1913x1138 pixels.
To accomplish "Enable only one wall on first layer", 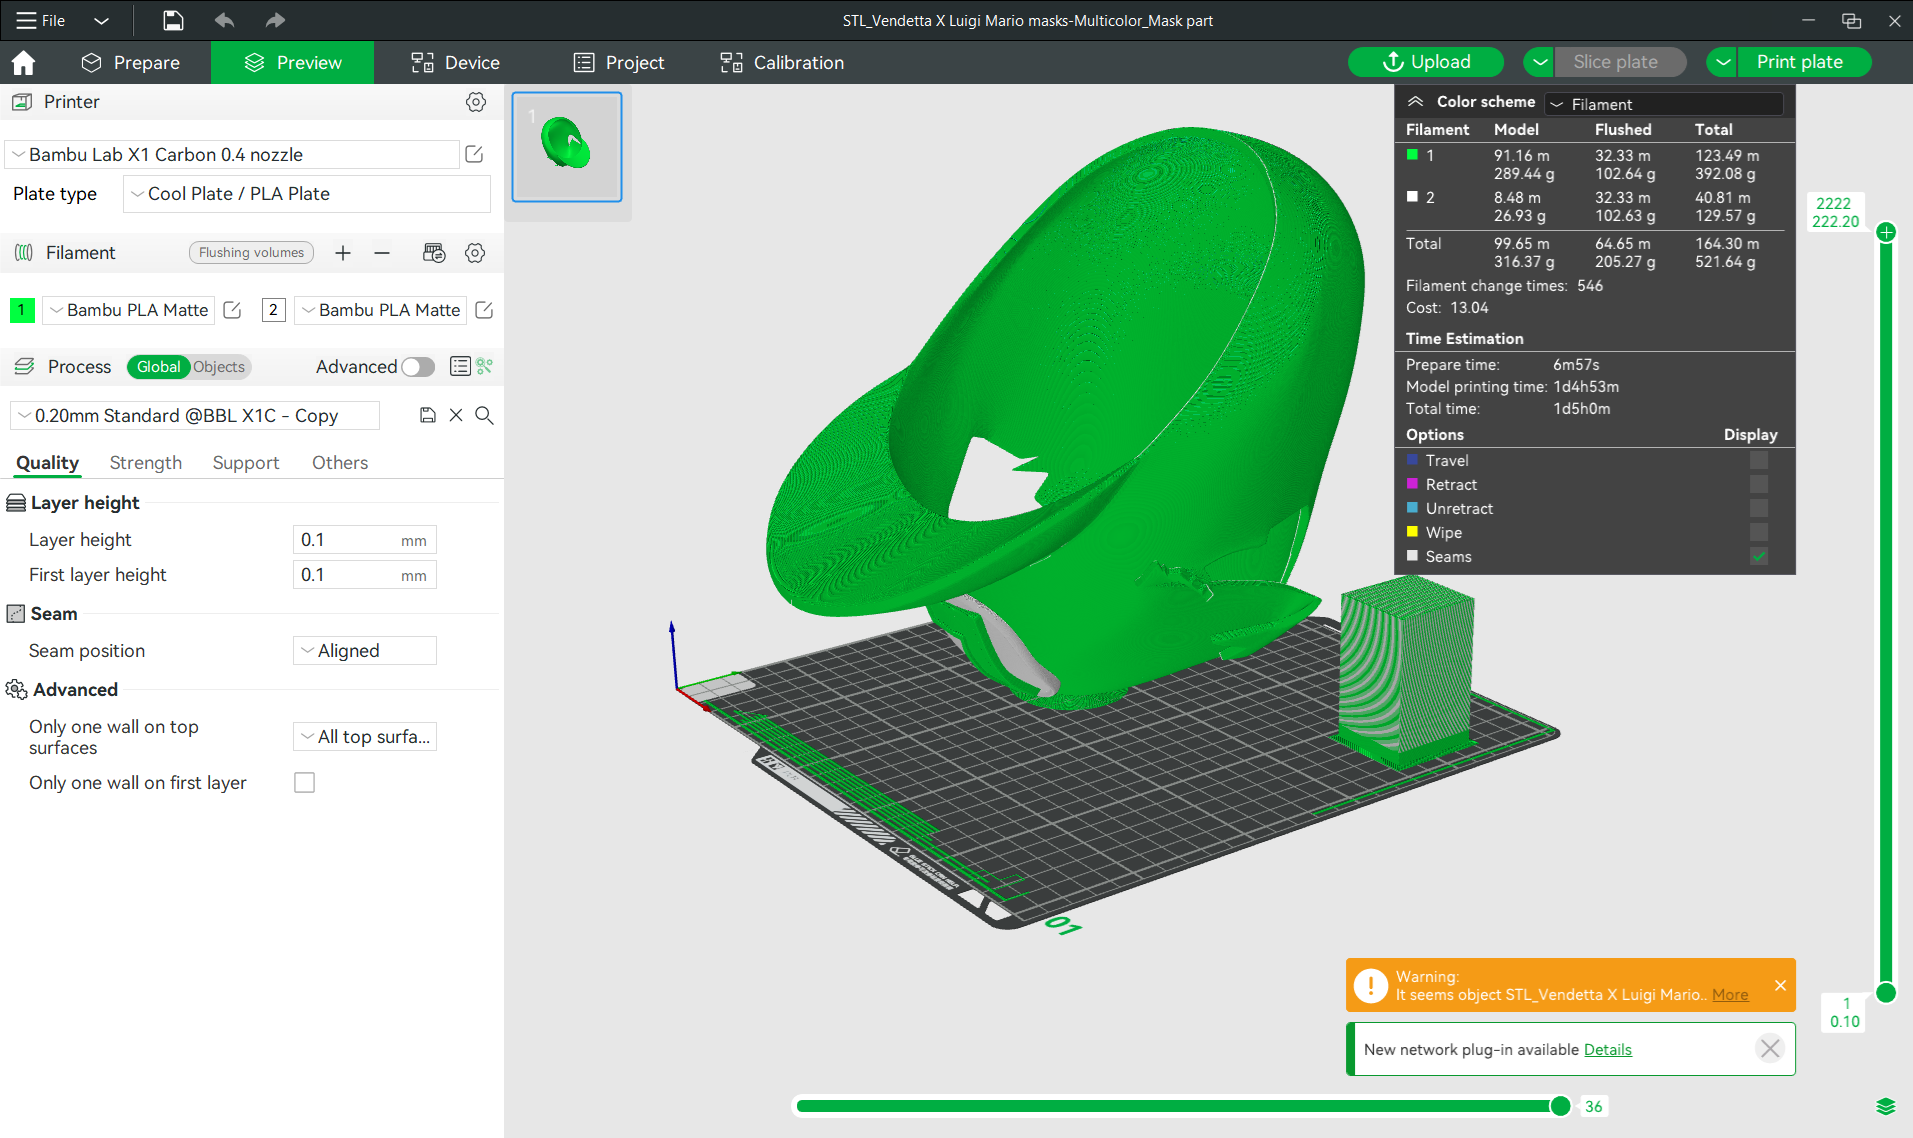I will click(x=304, y=783).
